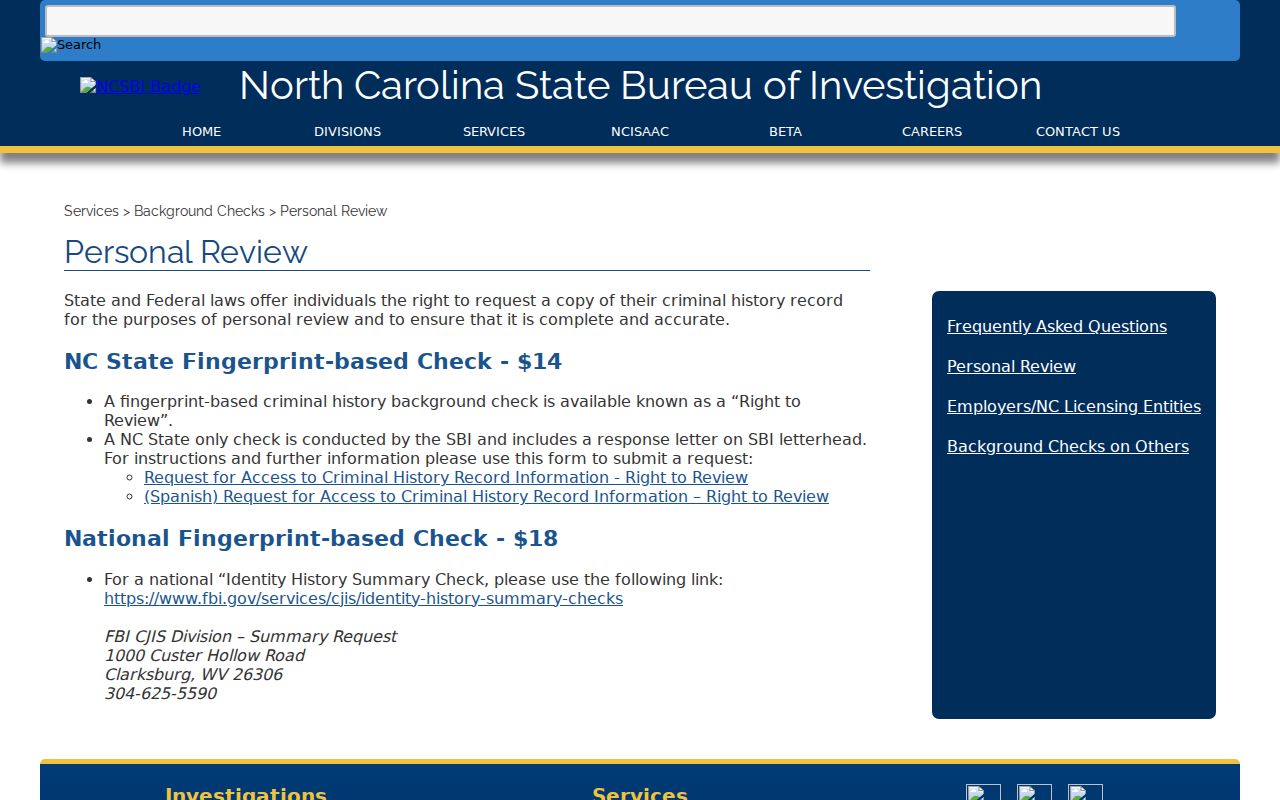Click the phone number 304-625-5590
The width and height of the screenshot is (1280, 800).
(160, 693)
